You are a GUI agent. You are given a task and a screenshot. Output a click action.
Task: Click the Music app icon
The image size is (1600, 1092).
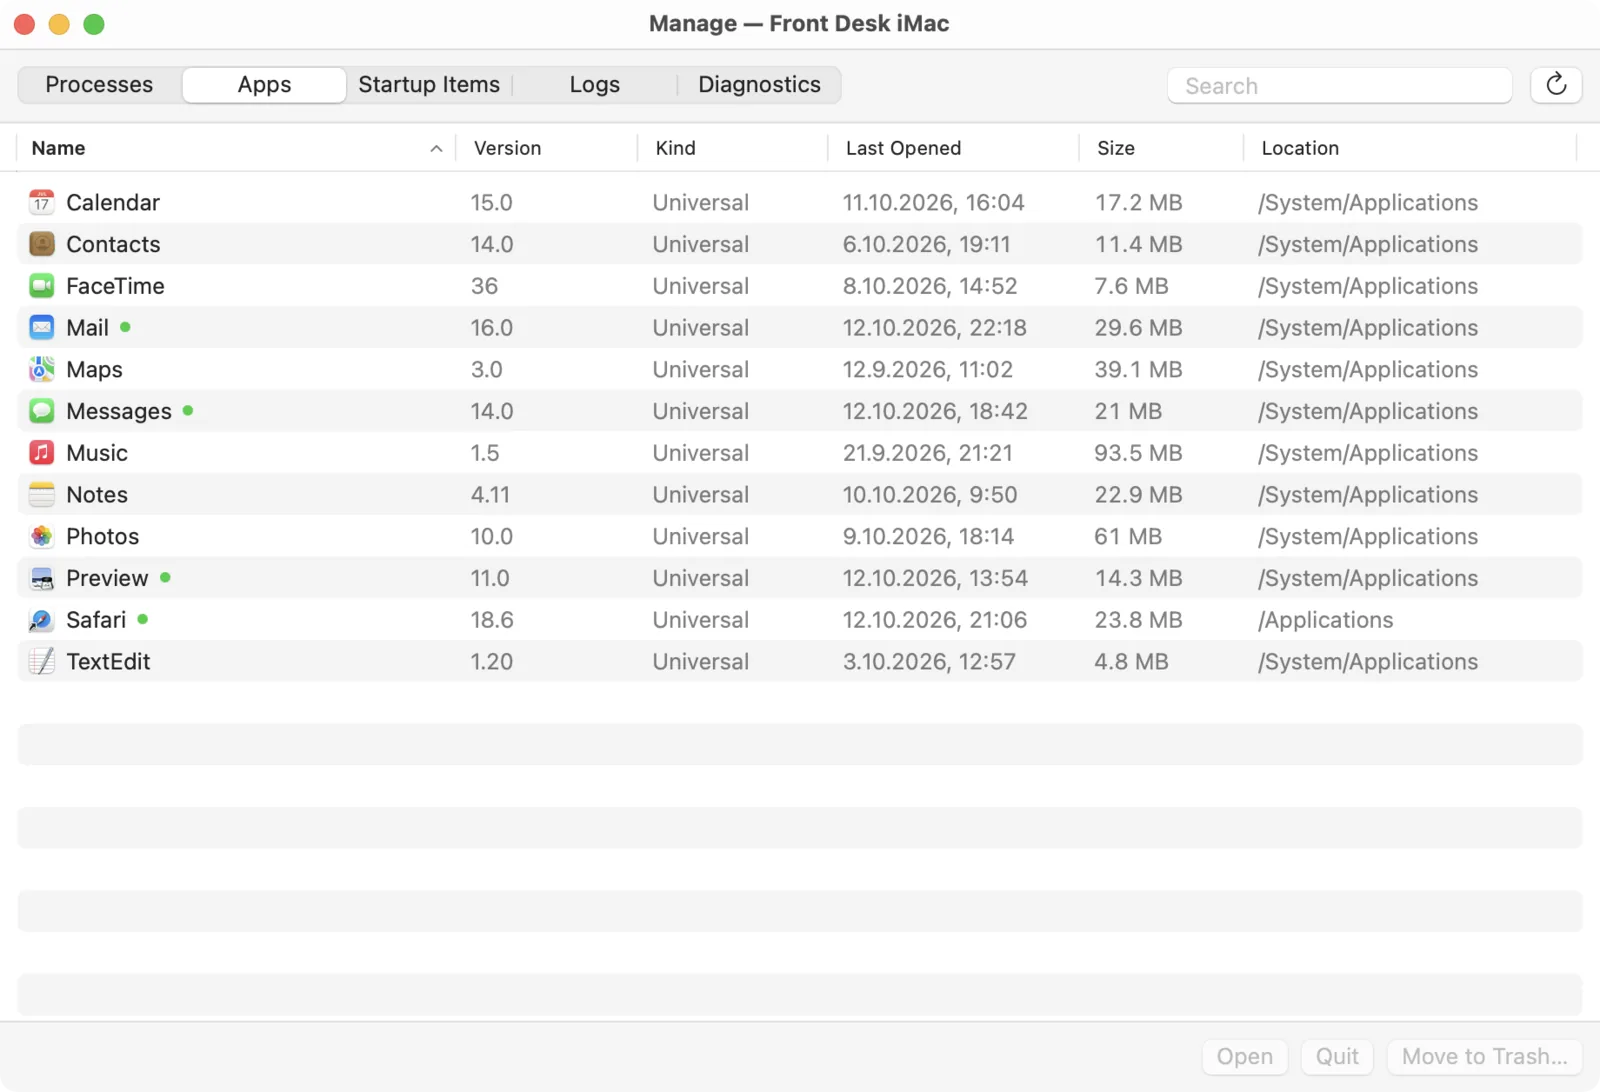point(41,453)
